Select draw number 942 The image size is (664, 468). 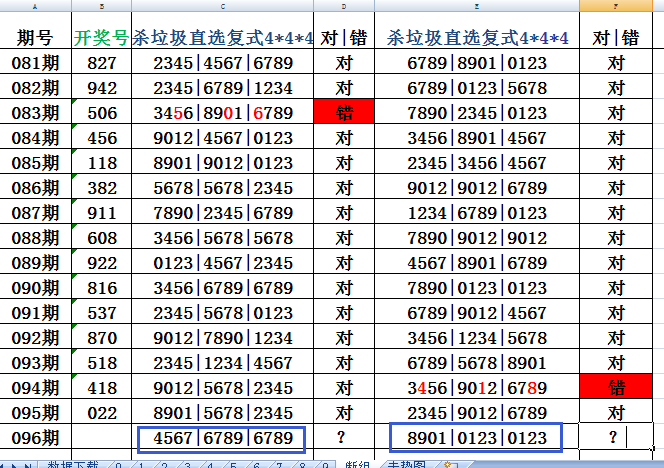pyautogui.click(x=102, y=88)
